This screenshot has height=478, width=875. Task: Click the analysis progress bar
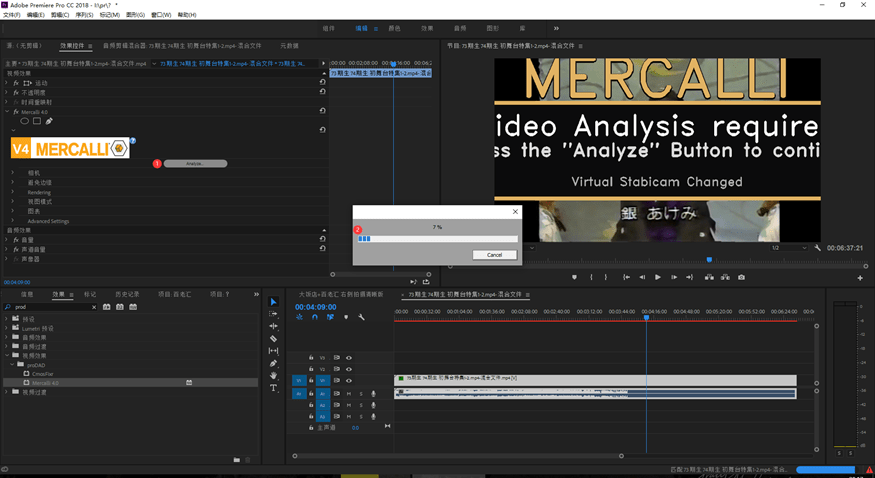click(x=437, y=239)
